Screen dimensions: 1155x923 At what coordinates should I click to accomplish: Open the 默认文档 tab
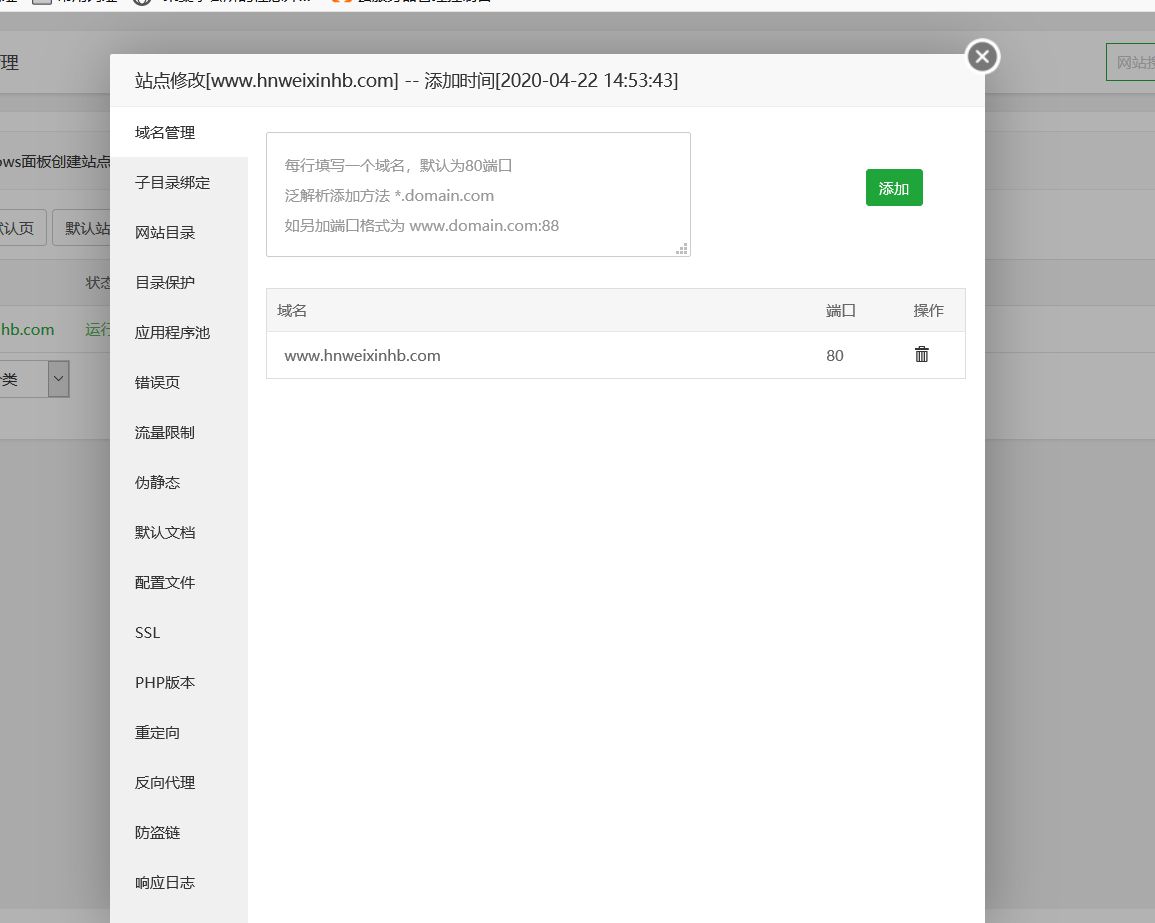pos(179,533)
